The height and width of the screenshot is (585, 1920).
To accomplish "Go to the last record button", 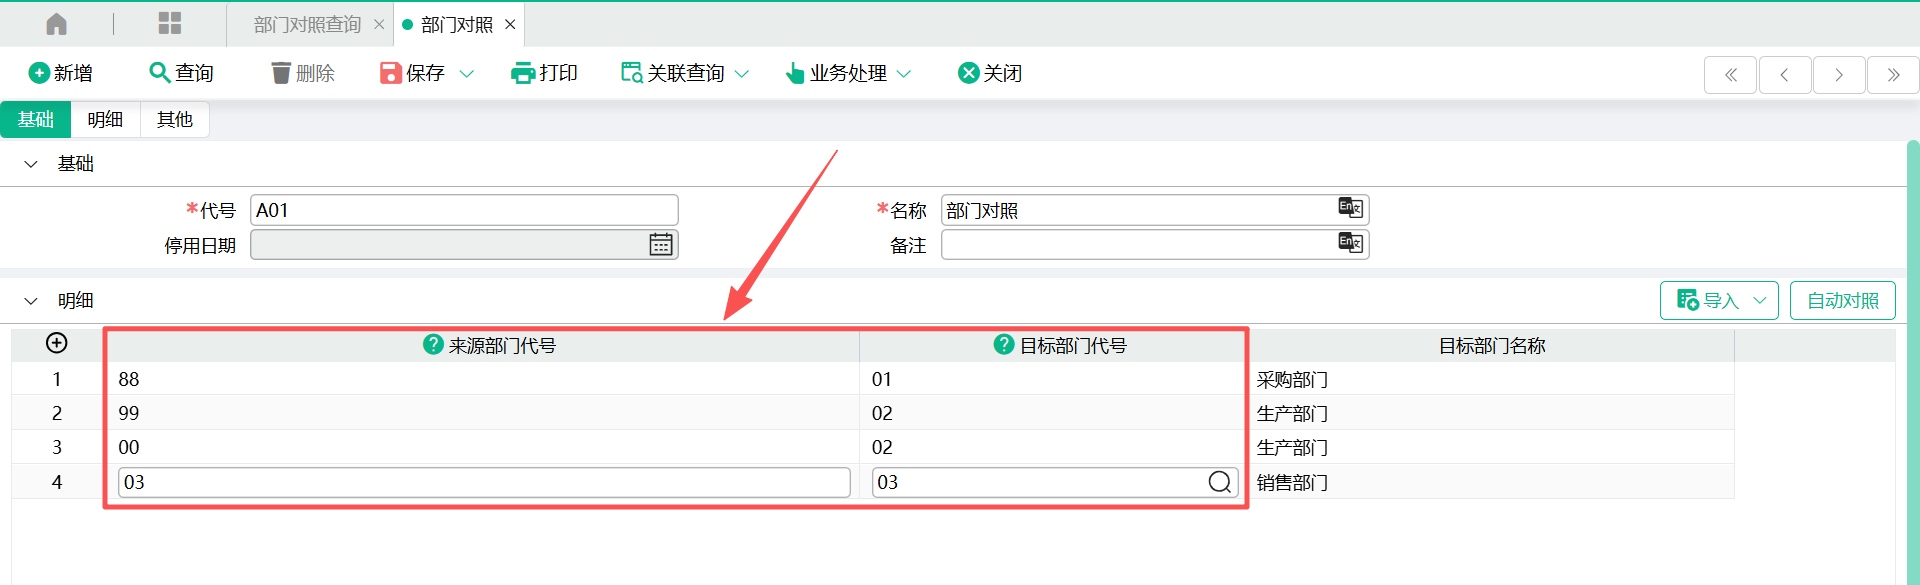I will pos(1892,75).
